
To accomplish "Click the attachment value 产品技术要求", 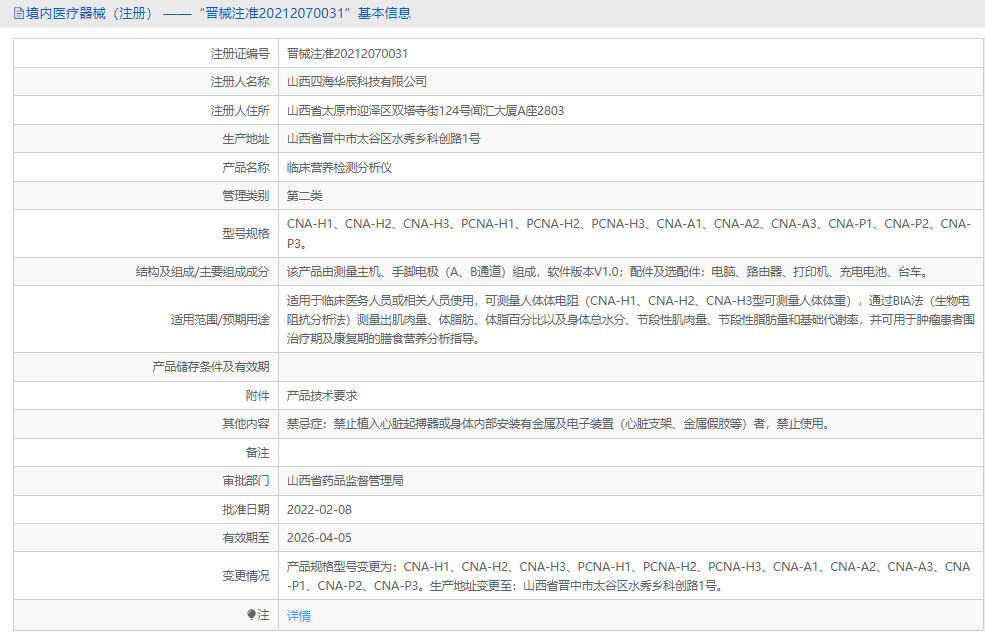I will tap(322, 396).
